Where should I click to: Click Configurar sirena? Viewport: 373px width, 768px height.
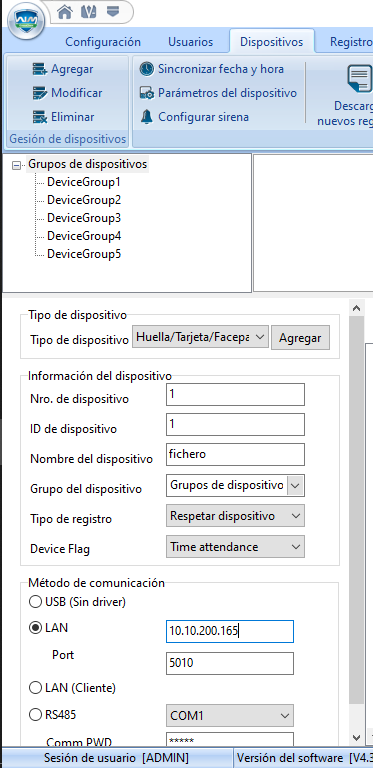tap(194, 117)
